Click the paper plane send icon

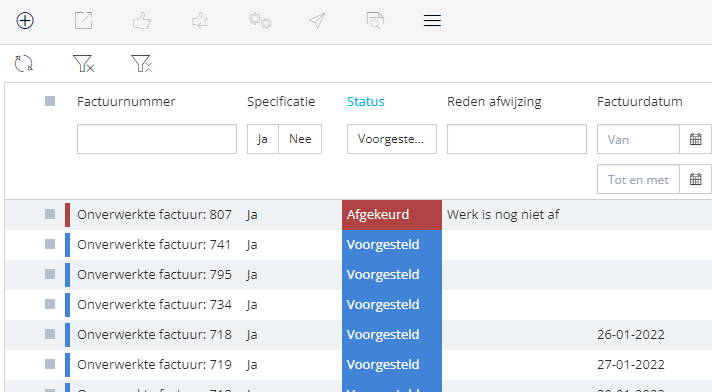point(317,20)
